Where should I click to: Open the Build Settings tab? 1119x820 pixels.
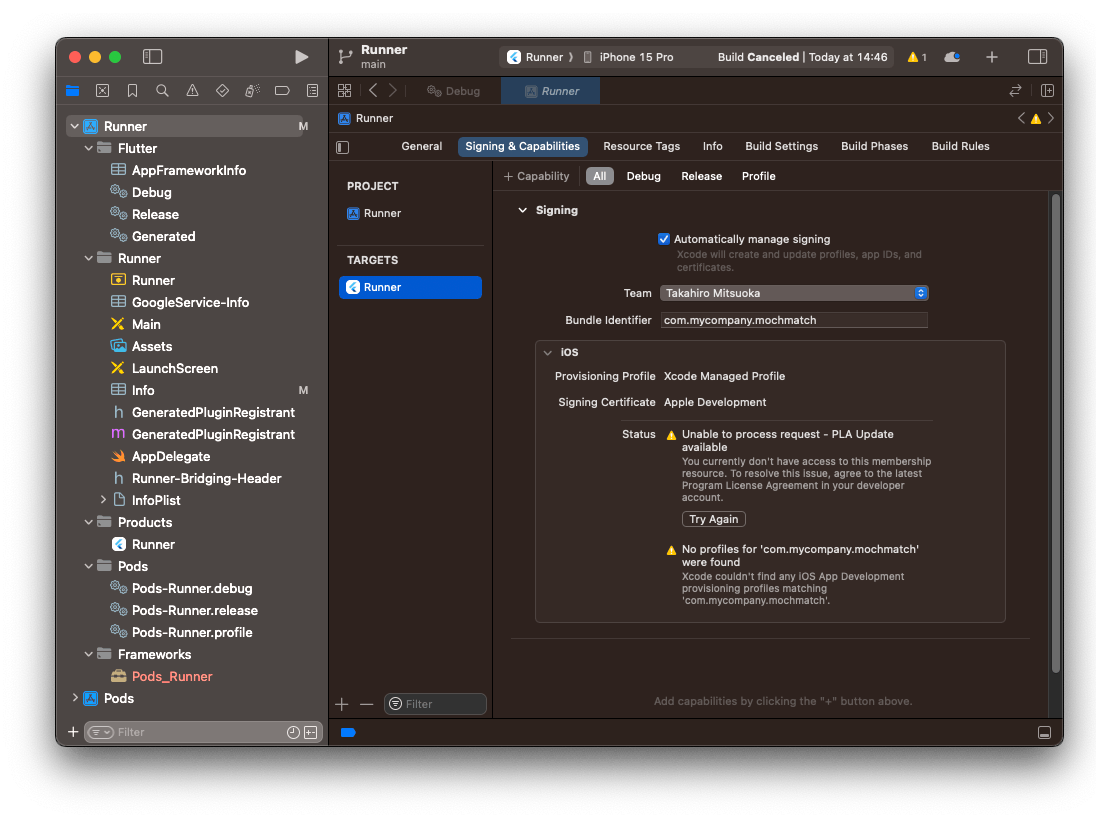point(781,146)
